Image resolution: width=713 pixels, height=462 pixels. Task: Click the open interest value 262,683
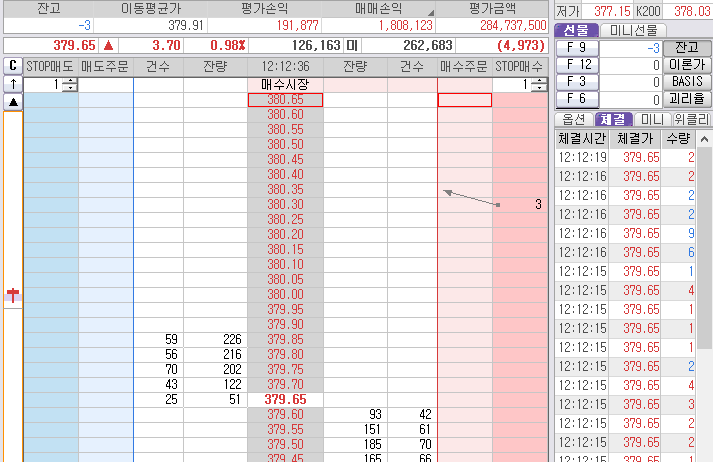pos(427,45)
